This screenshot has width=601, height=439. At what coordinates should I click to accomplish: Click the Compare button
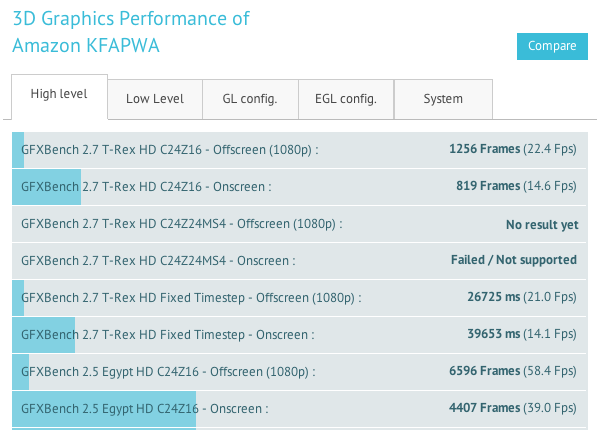point(551,46)
